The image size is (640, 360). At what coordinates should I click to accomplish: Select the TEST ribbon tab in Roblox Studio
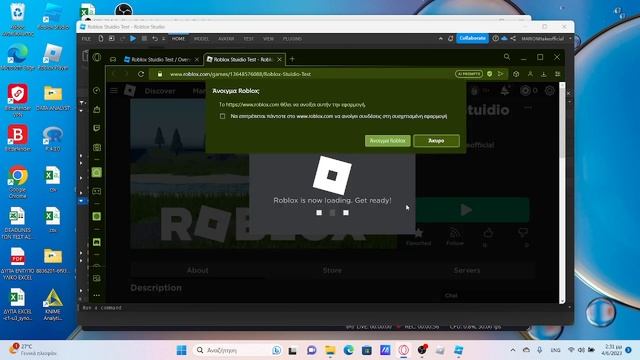point(249,39)
